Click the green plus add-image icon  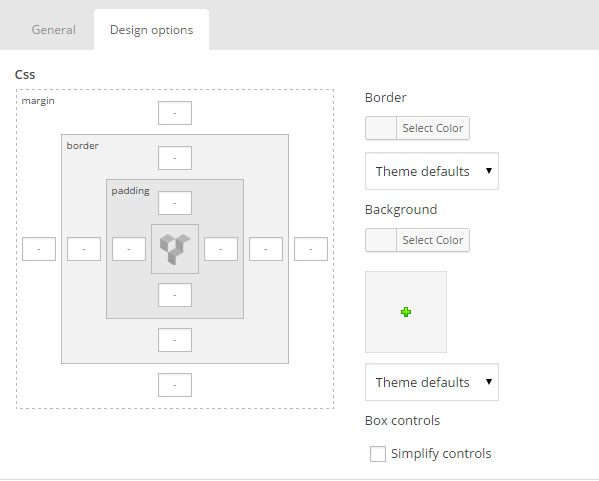click(x=406, y=312)
